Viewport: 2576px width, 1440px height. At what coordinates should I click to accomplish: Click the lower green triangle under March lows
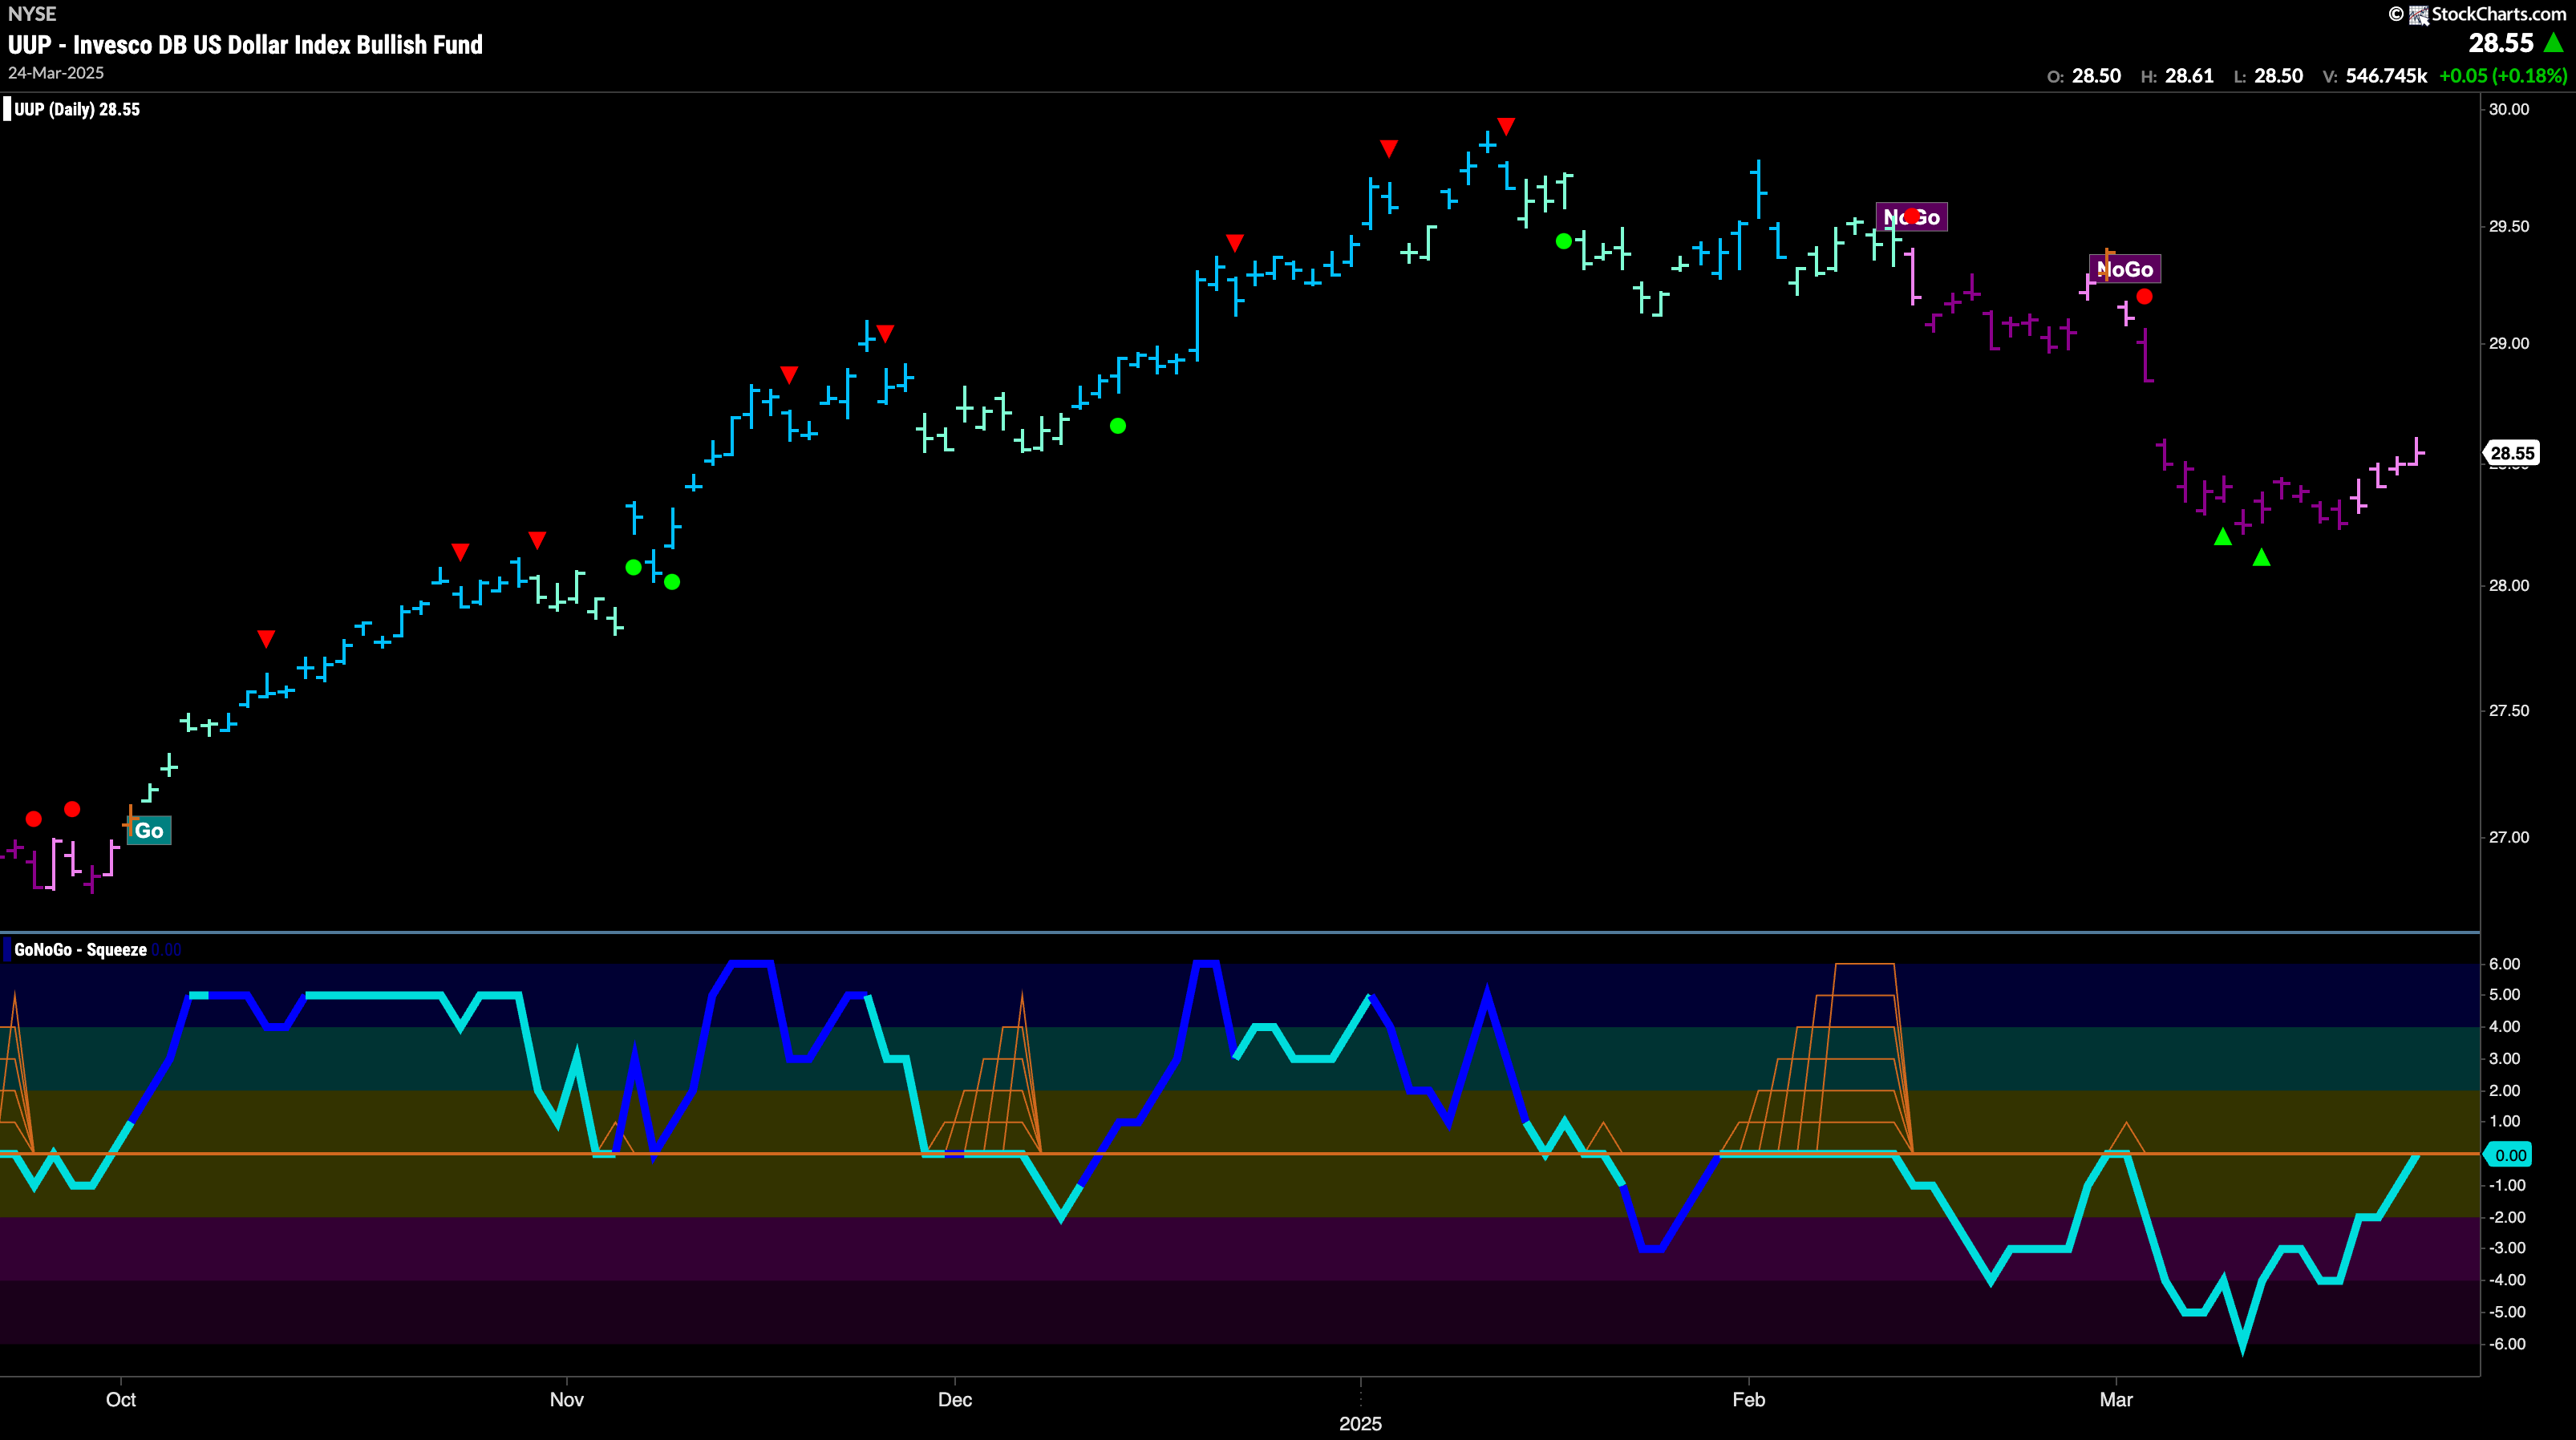pyautogui.click(x=2261, y=557)
